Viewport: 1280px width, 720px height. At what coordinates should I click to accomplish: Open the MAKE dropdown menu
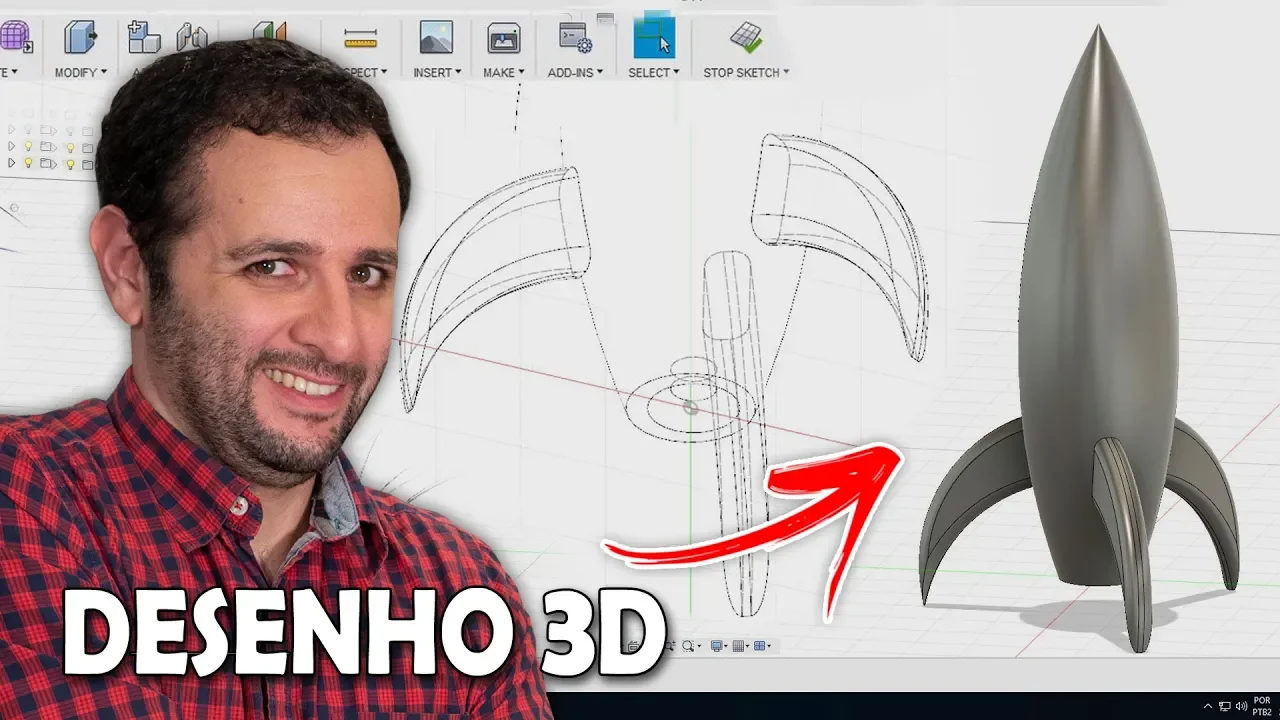point(503,73)
